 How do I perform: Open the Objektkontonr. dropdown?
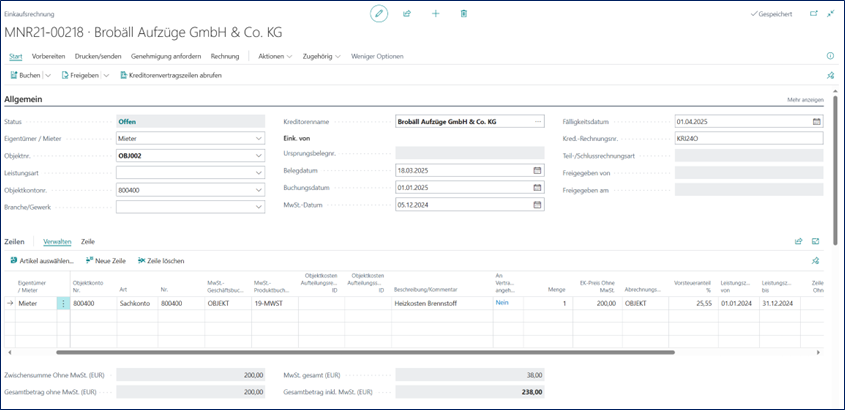[259, 190]
